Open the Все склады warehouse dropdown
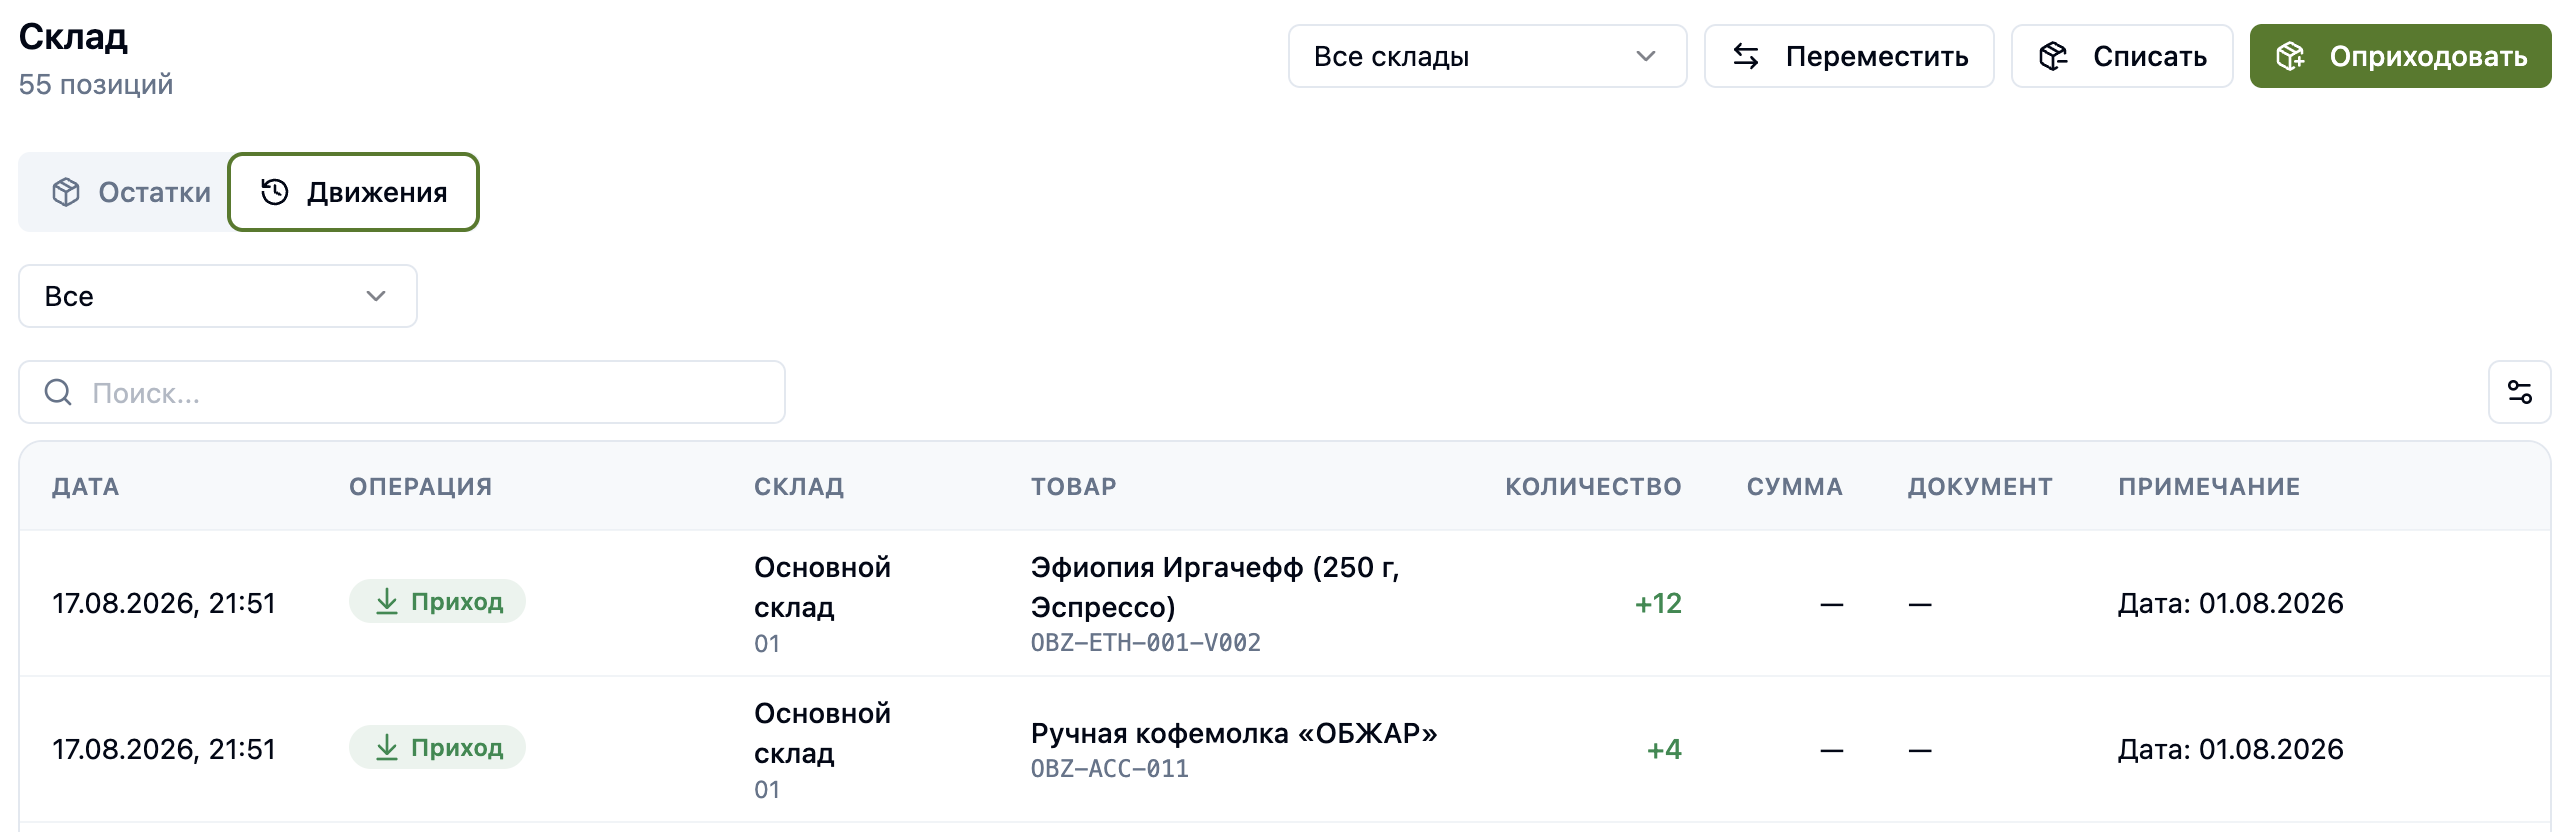Viewport: 2572px width, 832px height. pos(1487,56)
